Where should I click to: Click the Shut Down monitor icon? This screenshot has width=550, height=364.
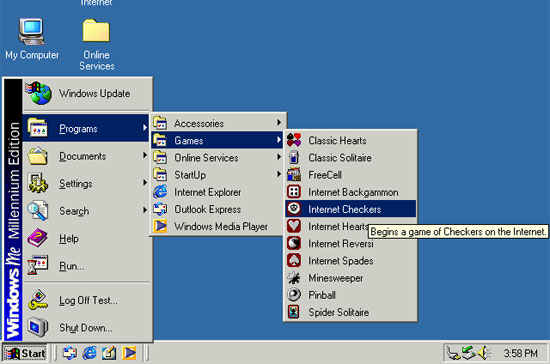click(38, 327)
